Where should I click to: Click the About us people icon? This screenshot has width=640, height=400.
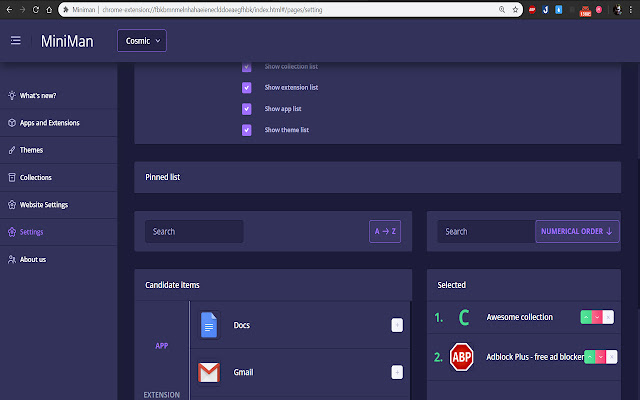pyautogui.click(x=12, y=259)
